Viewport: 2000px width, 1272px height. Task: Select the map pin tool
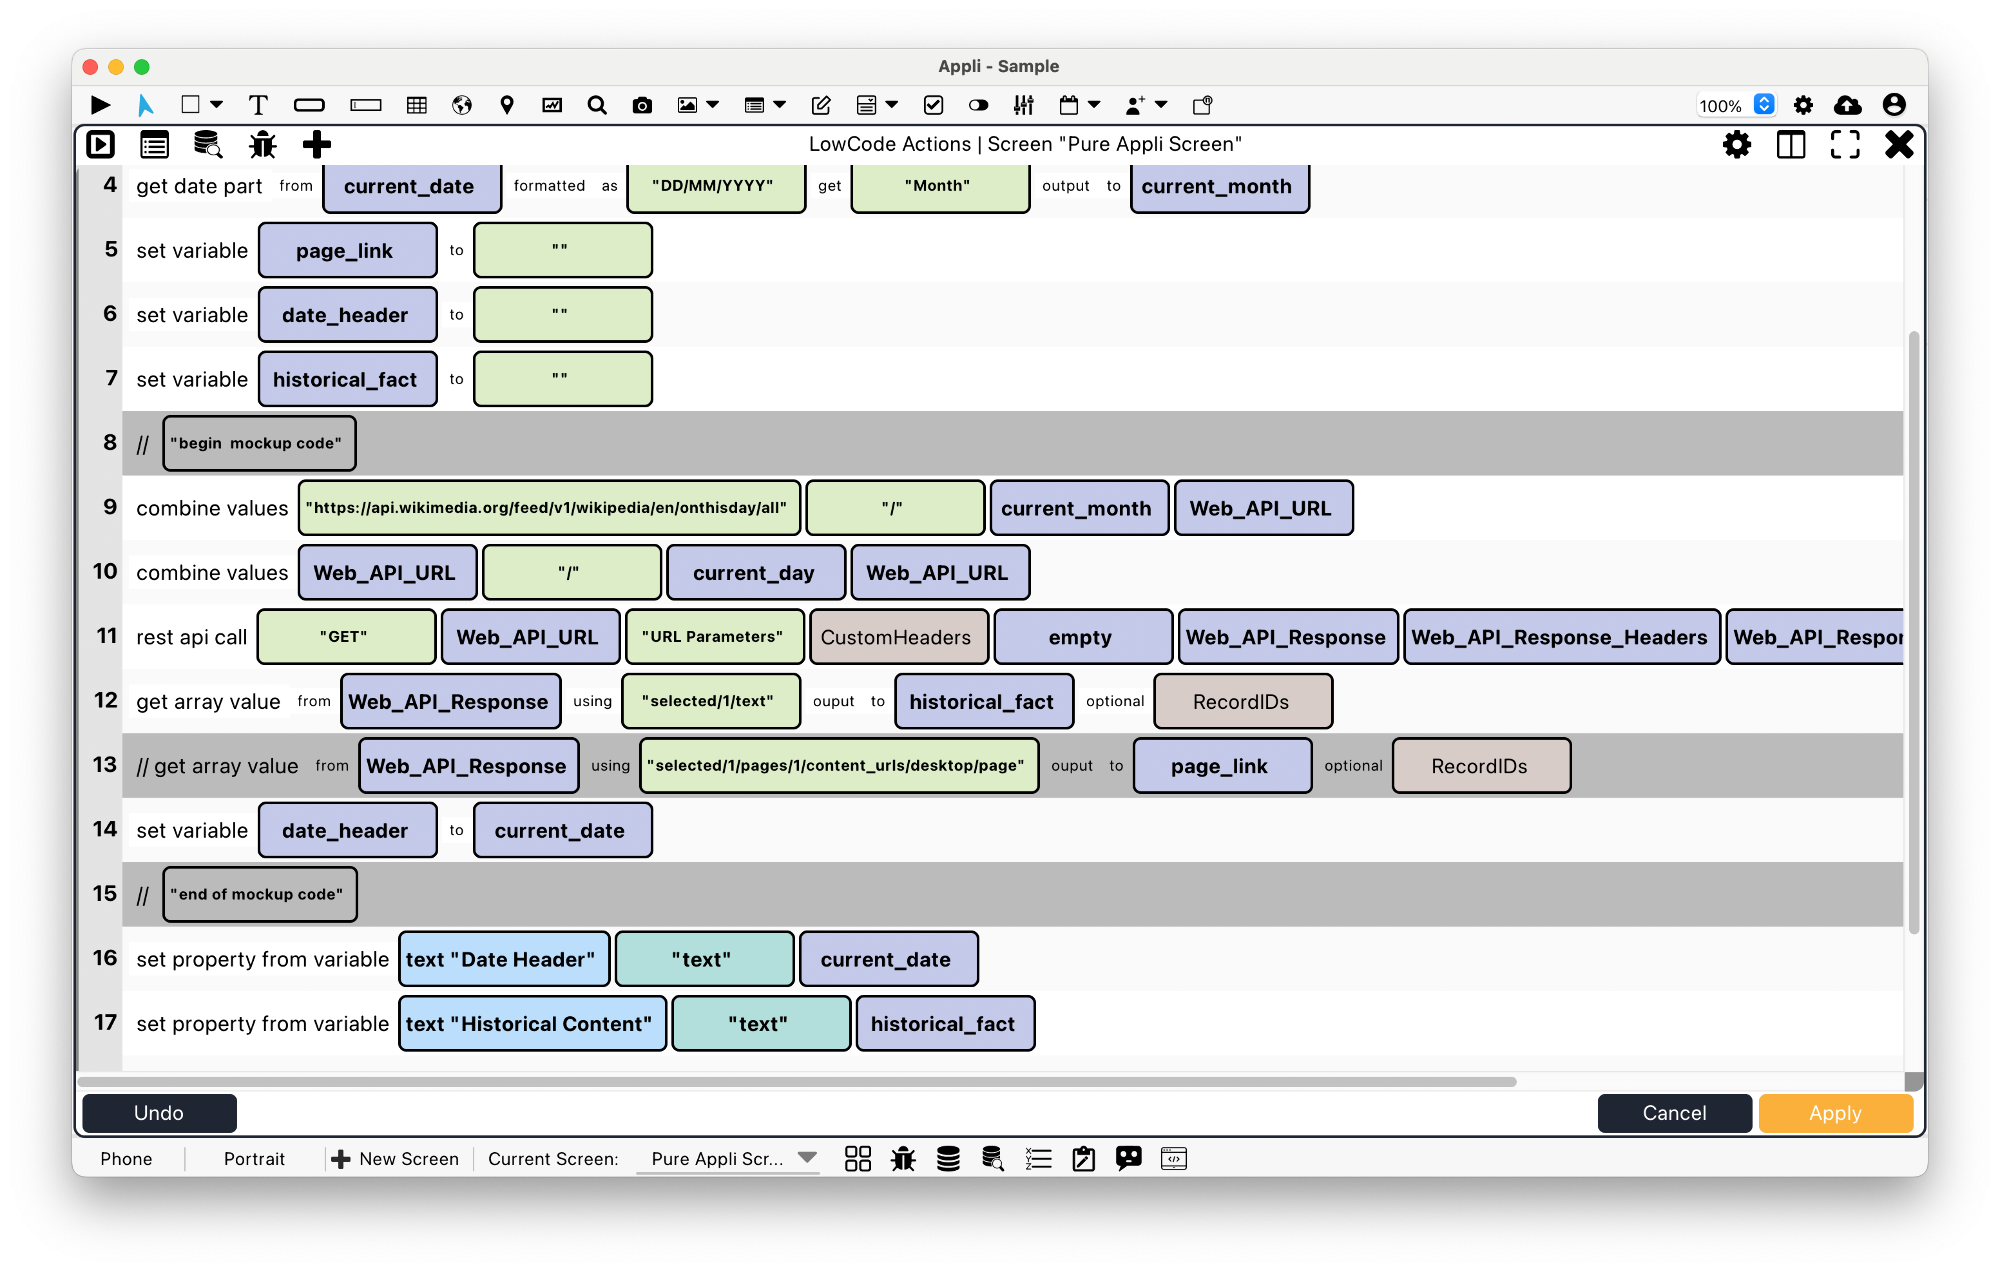coord(507,105)
